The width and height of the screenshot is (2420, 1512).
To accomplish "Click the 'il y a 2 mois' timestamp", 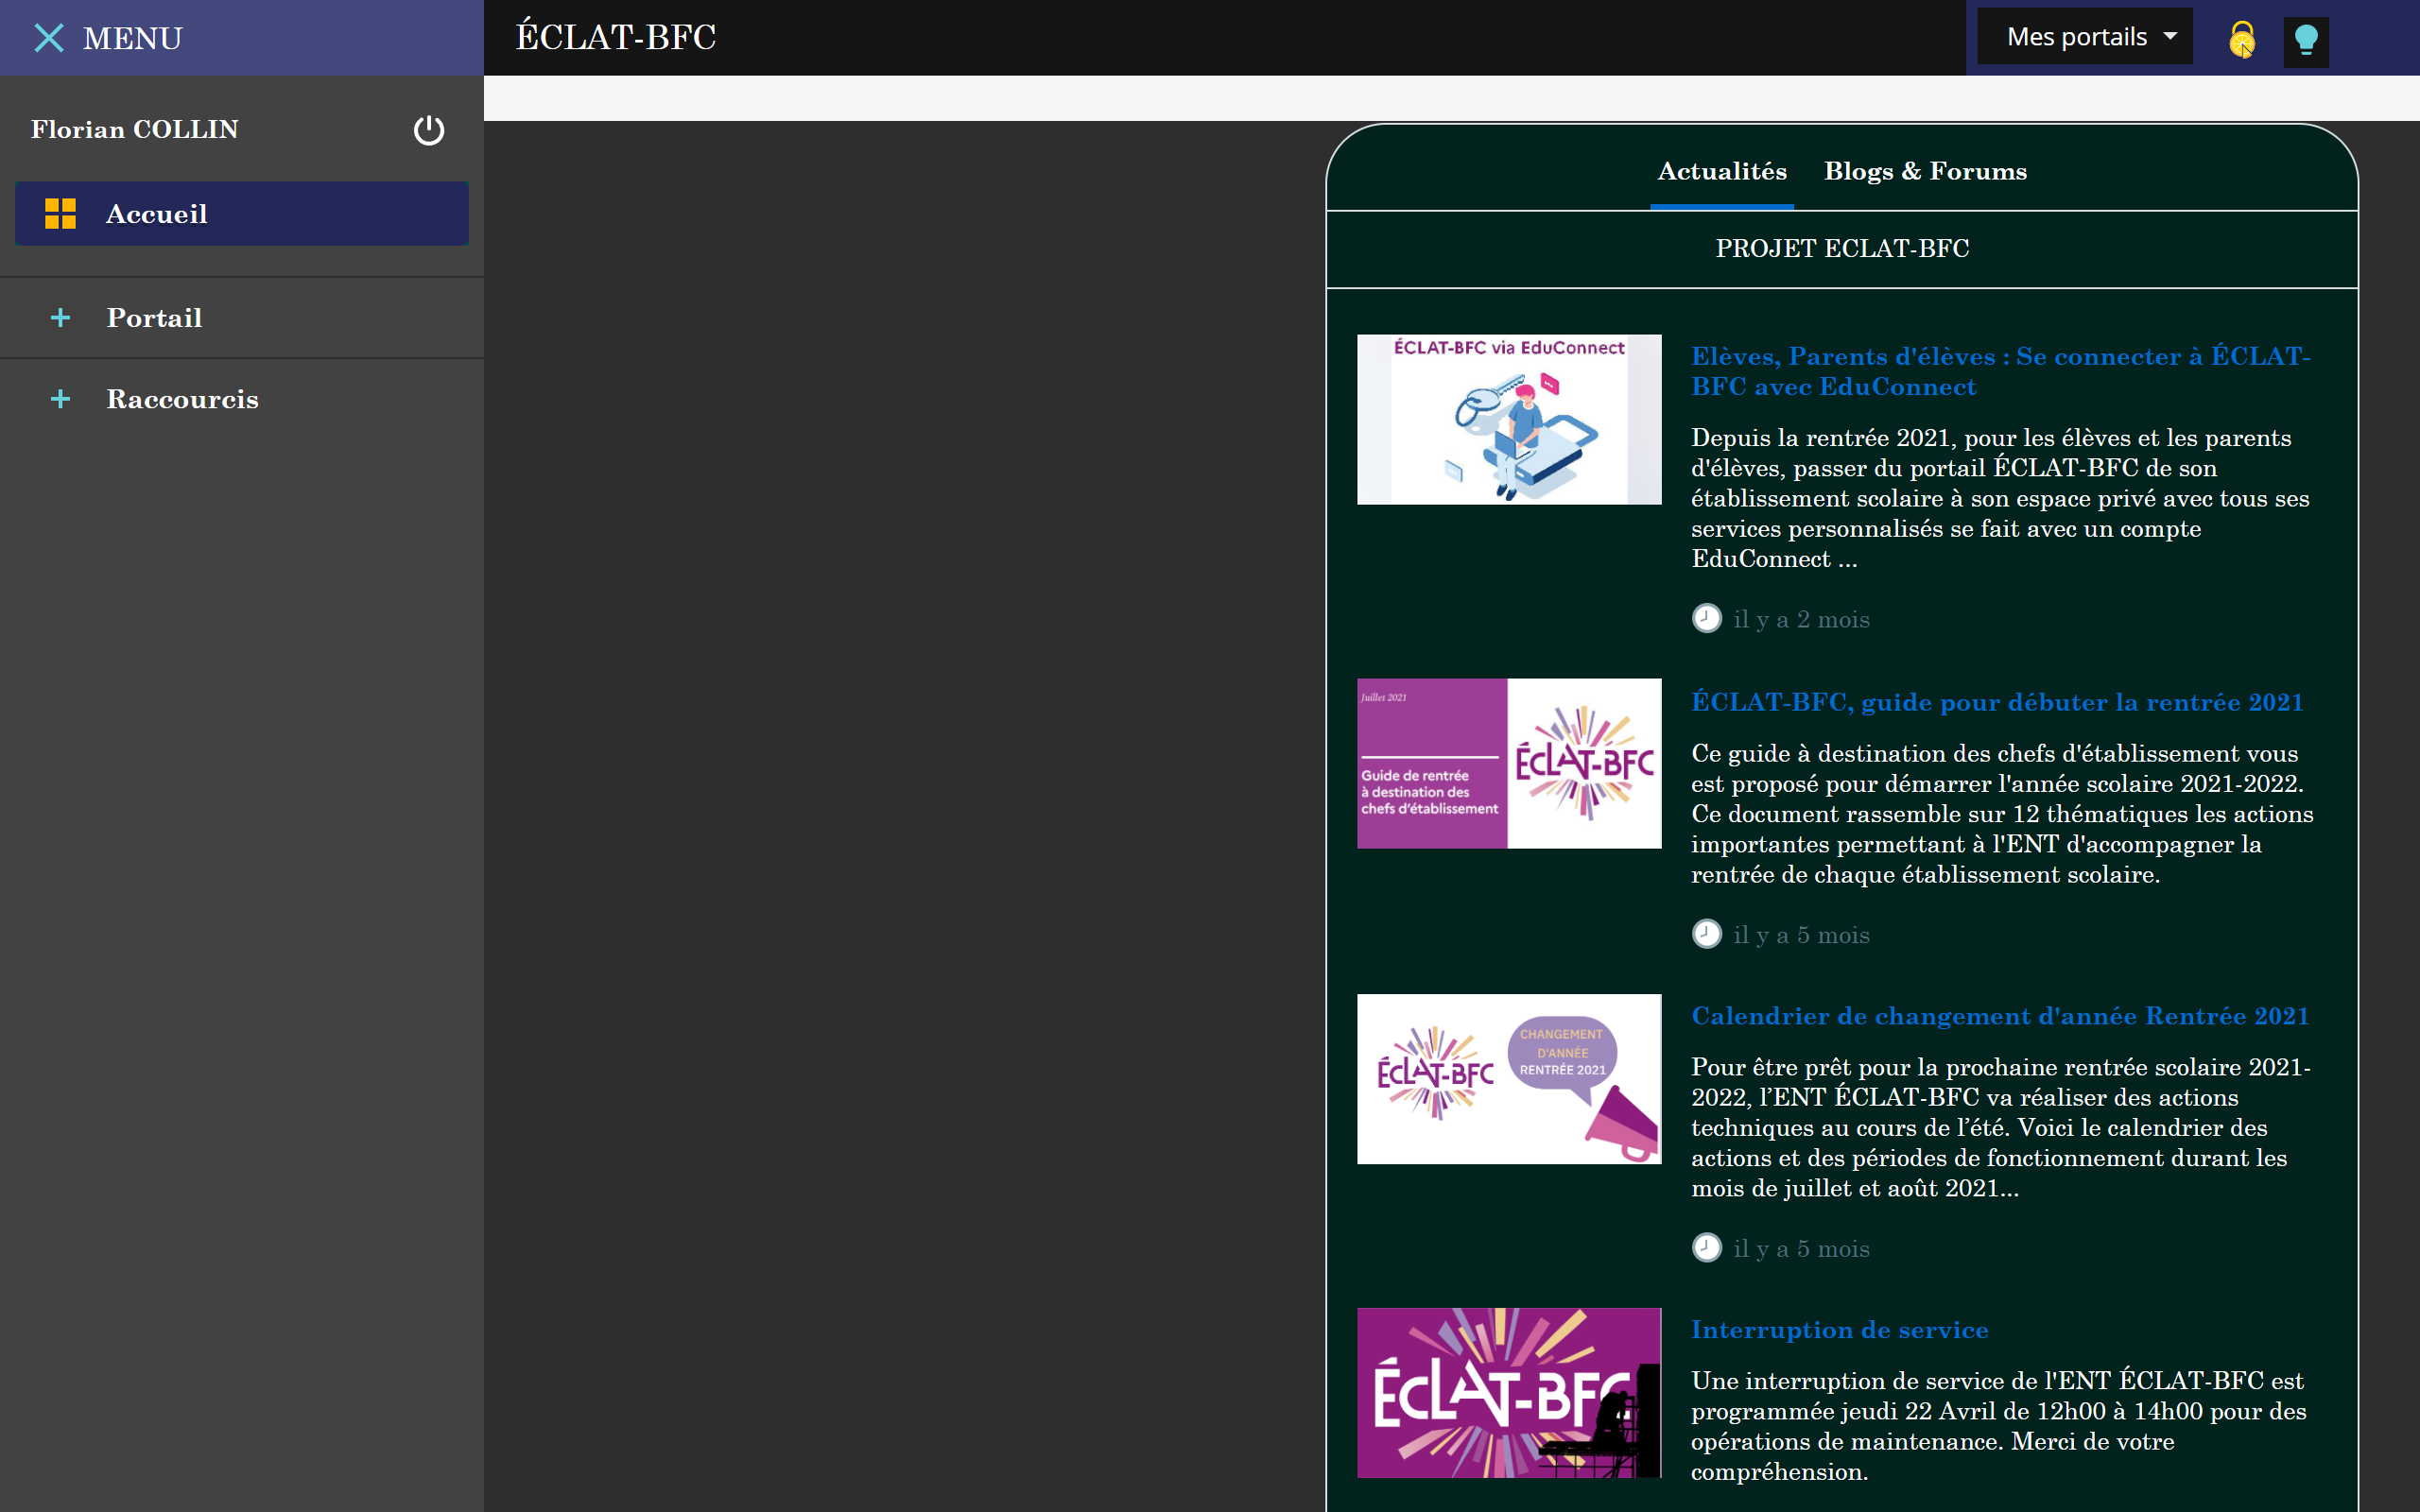I will tap(1801, 620).
